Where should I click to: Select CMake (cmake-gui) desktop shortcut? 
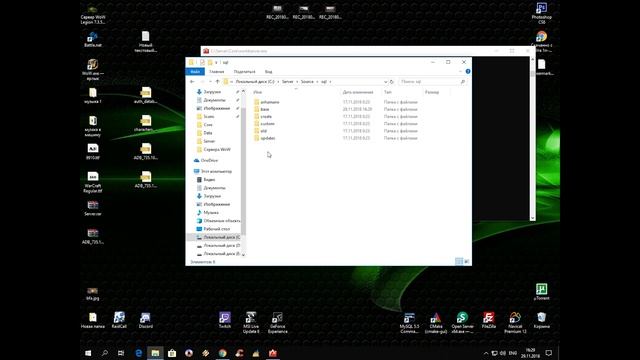(x=436, y=323)
